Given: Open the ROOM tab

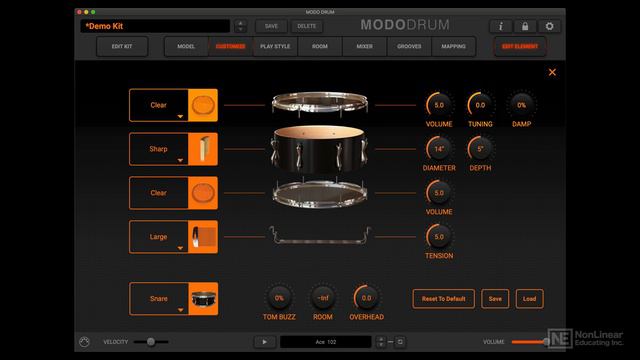Looking at the screenshot, I should (320, 47).
